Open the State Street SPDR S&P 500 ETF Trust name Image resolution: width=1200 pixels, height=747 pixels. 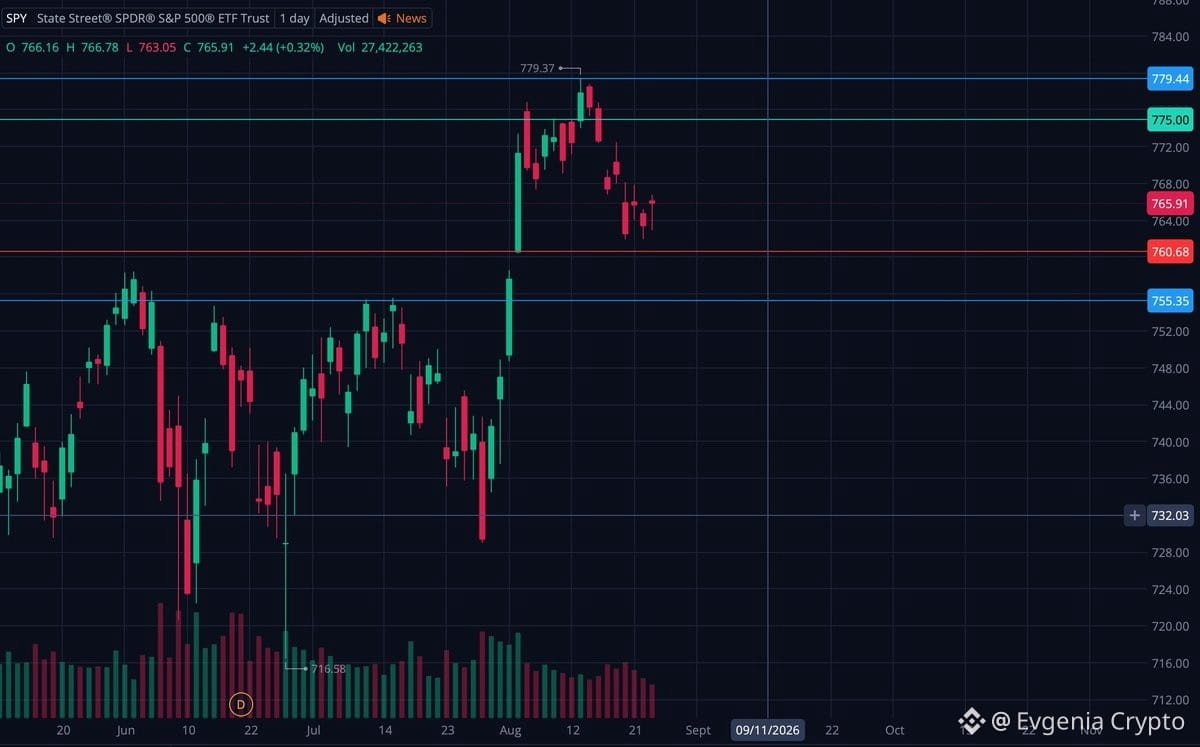click(x=153, y=18)
